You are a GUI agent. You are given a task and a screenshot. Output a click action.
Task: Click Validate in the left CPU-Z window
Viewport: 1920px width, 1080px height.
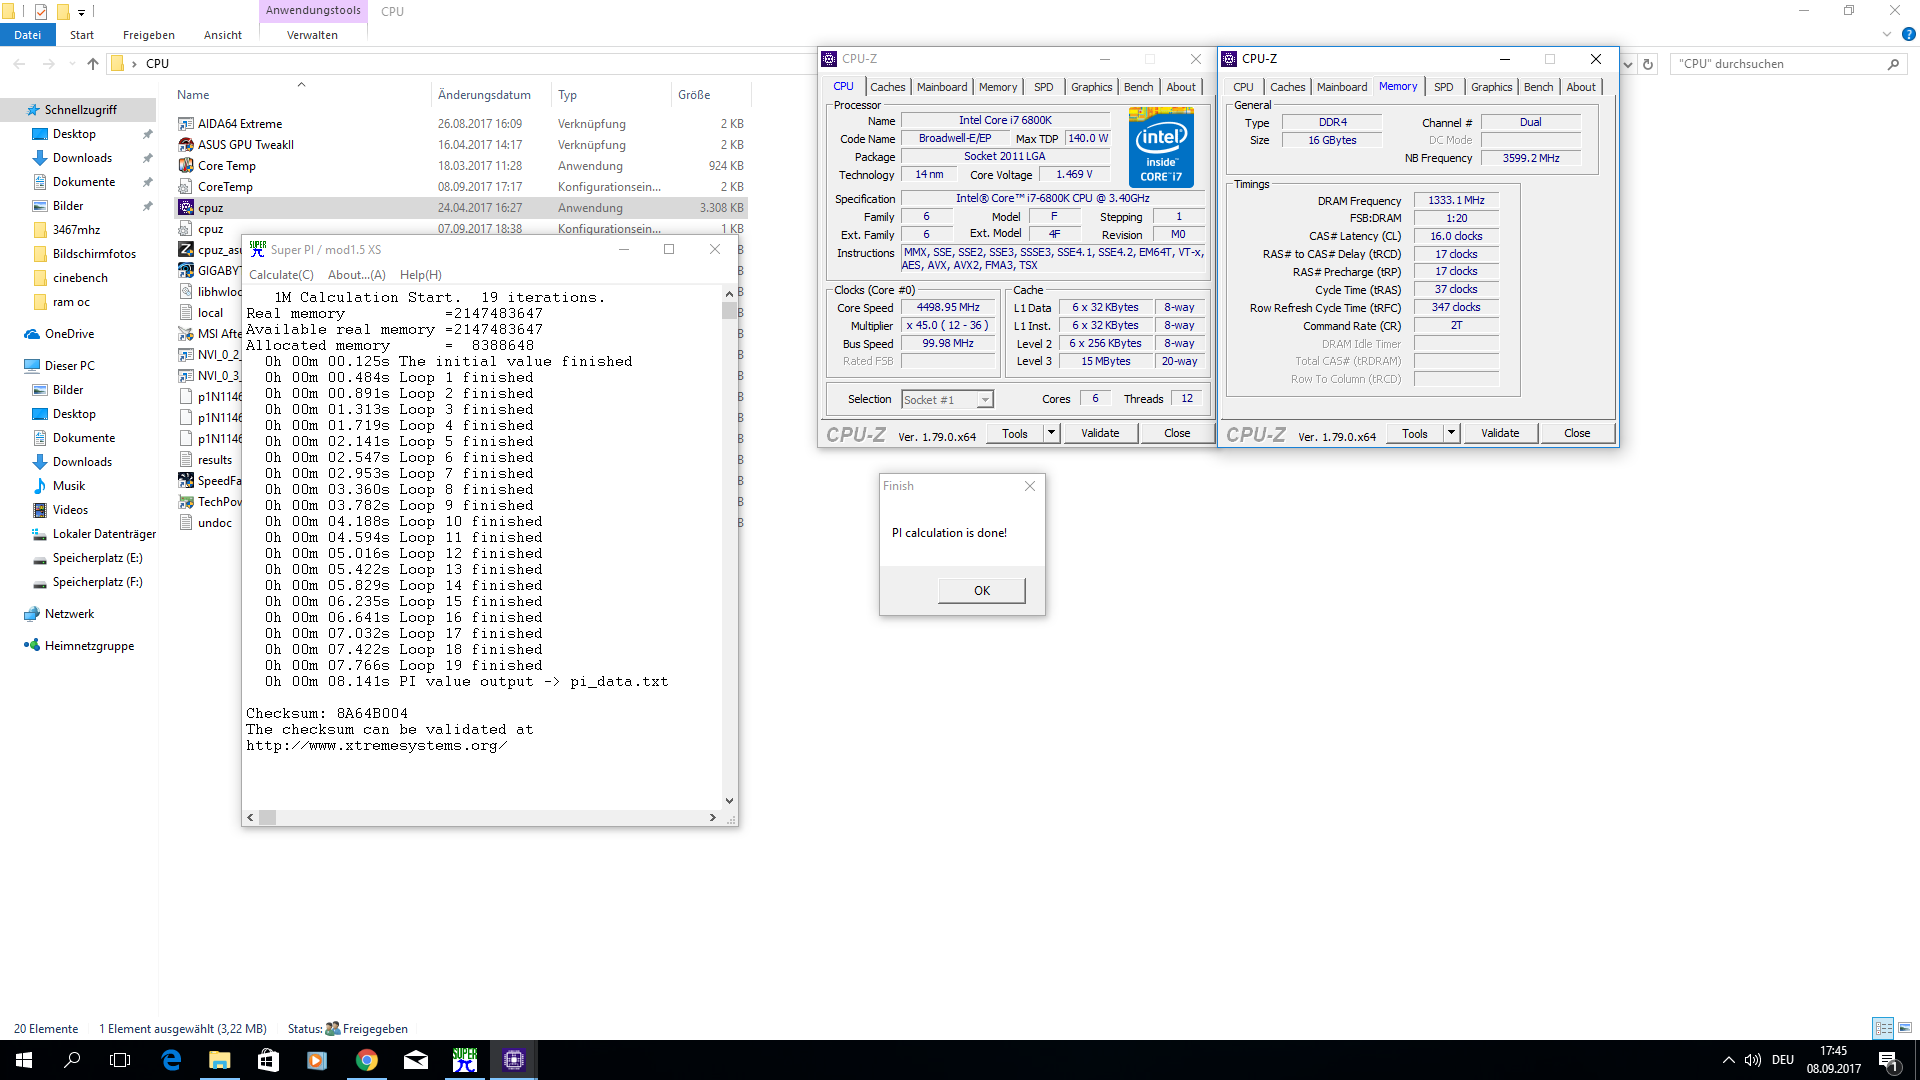(x=1100, y=433)
